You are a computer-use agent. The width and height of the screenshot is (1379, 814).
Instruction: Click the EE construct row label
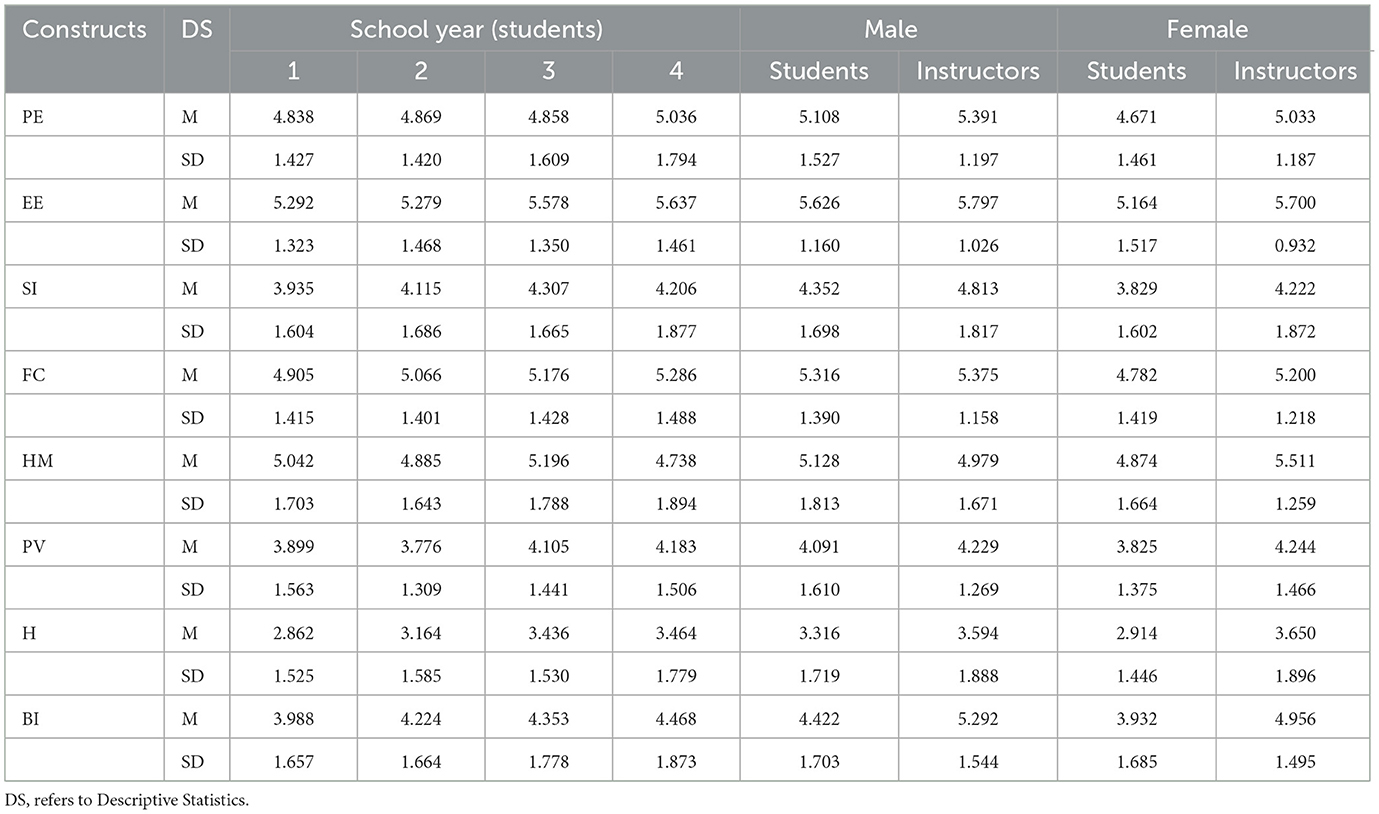click(x=33, y=202)
